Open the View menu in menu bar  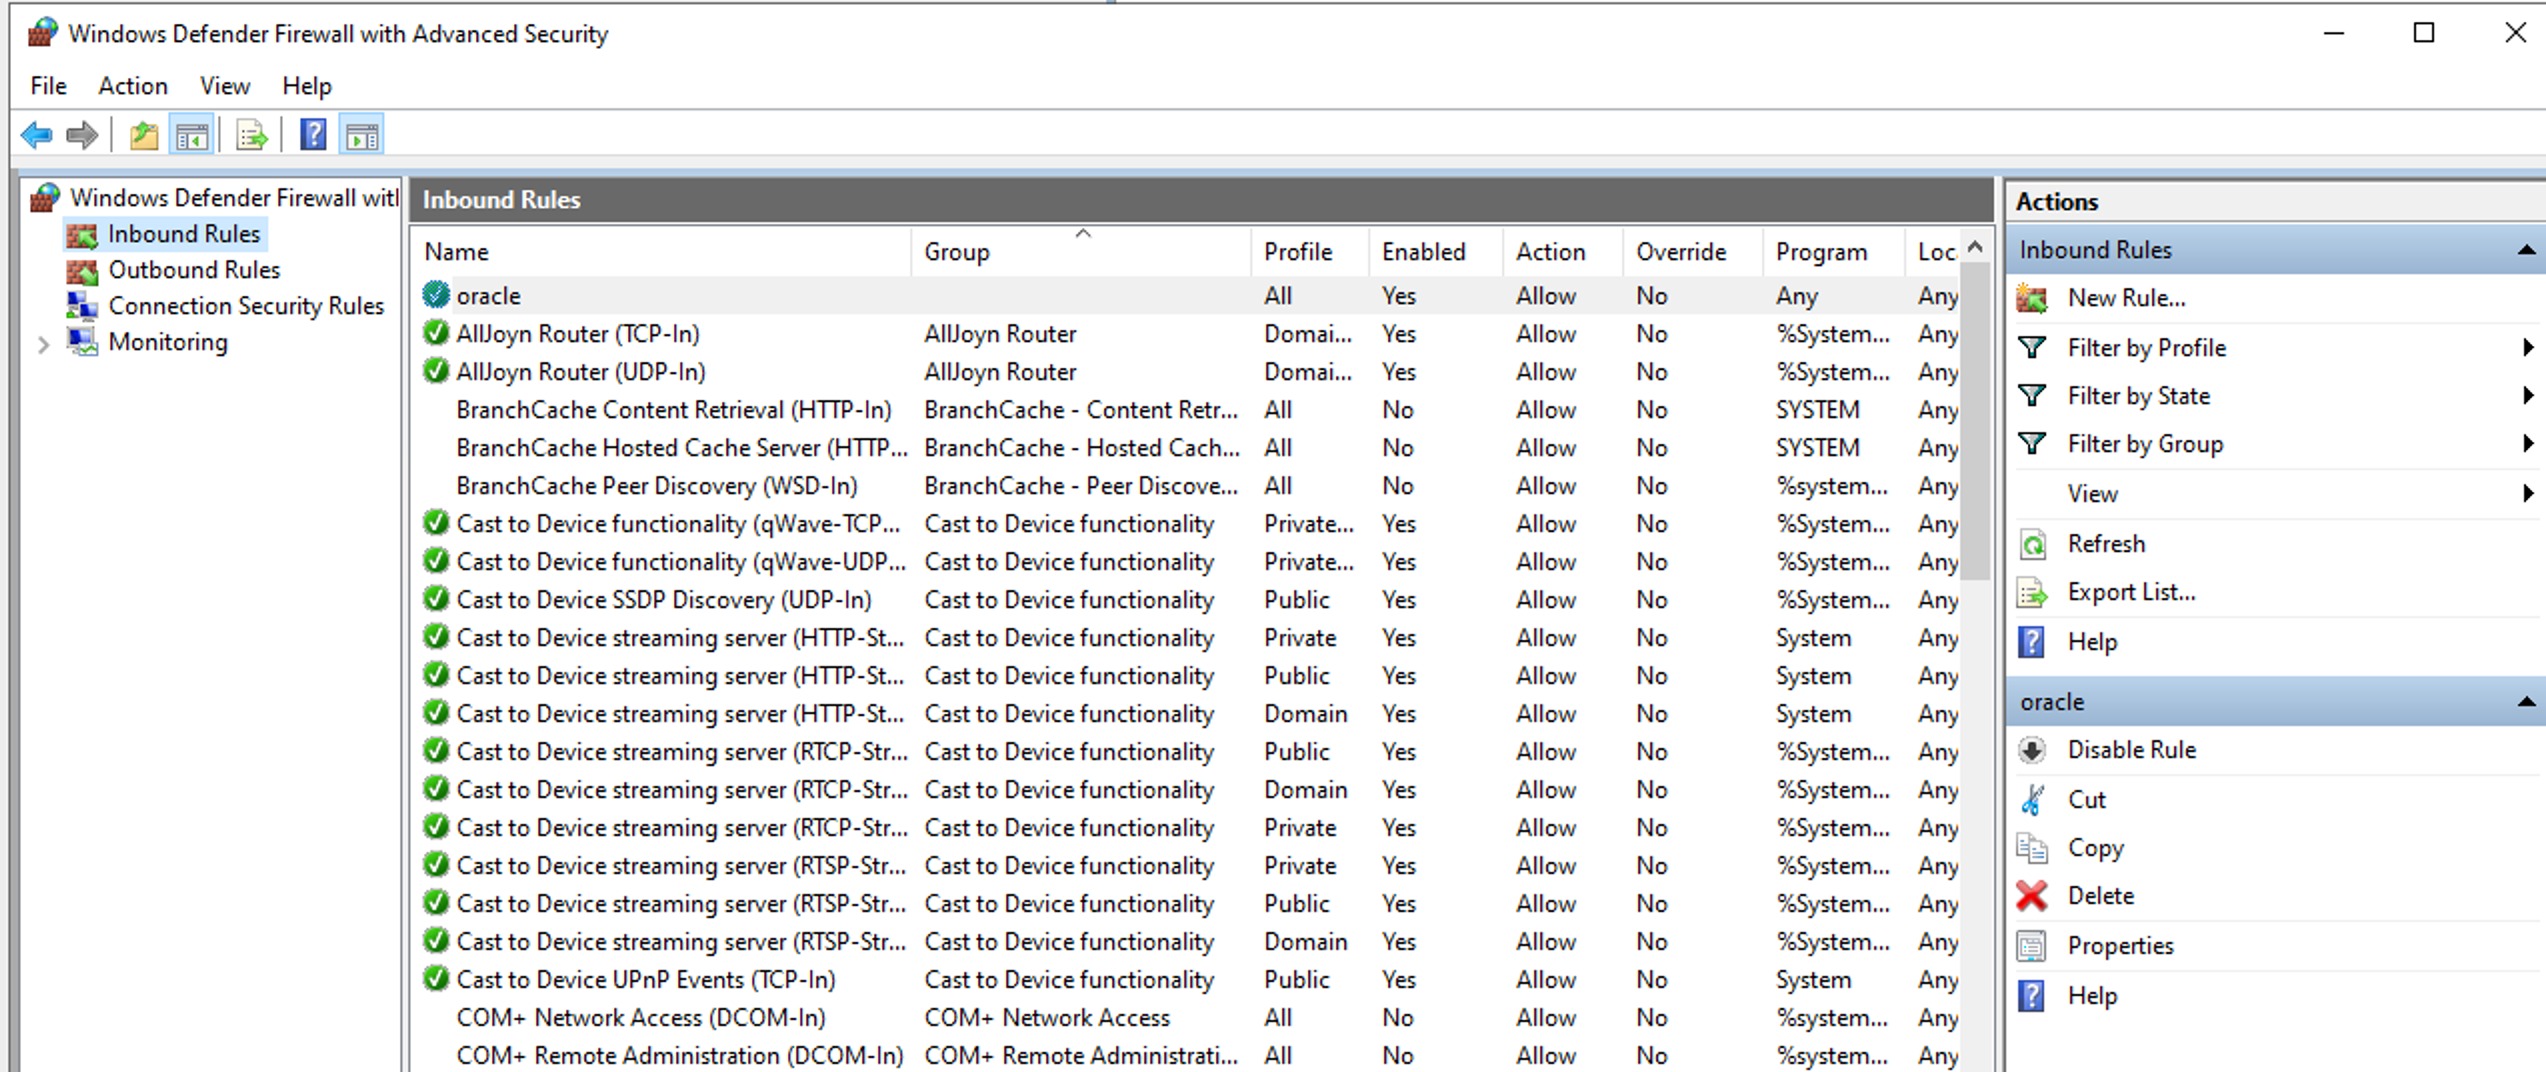225,86
